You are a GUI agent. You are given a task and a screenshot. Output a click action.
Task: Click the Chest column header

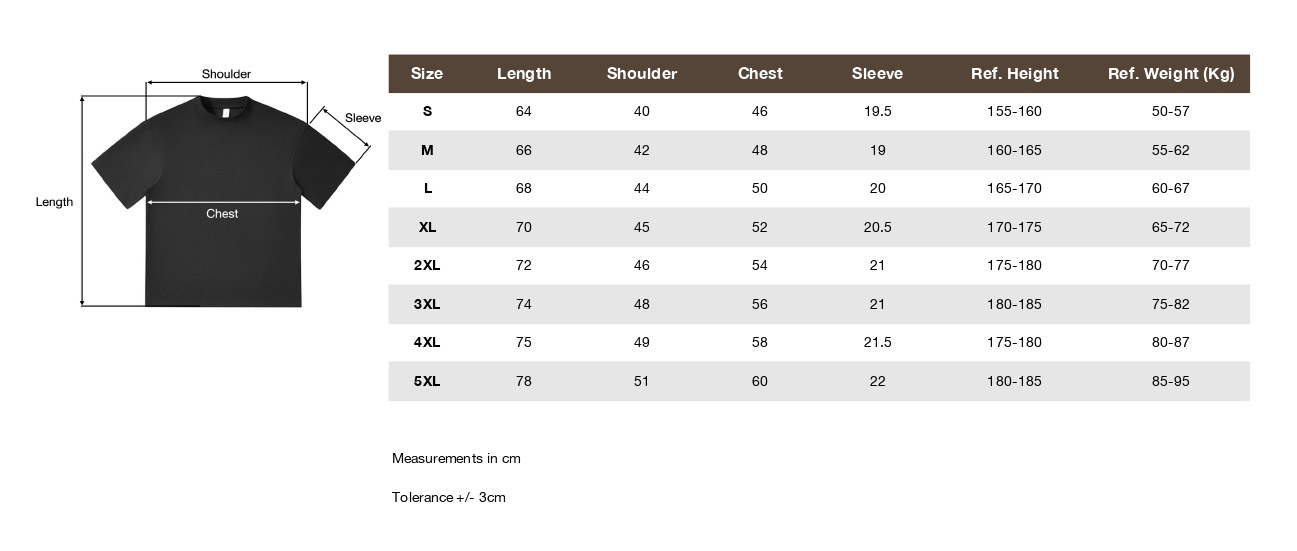click(x=760, y=74)
